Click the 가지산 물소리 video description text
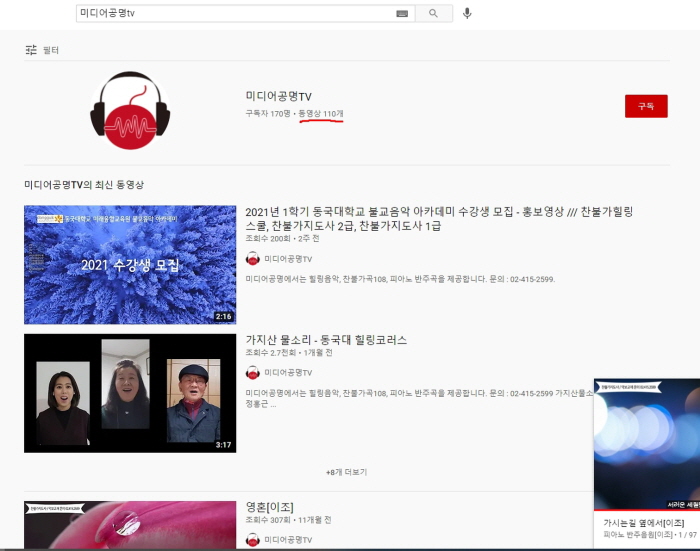The height and width of the screenshot is (551, 700). click(419, 399)
